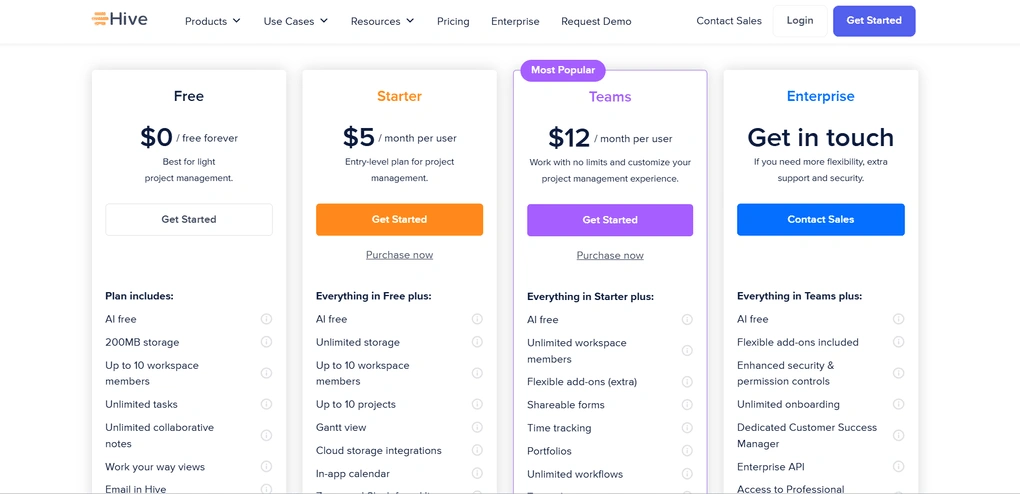Open the Enterprise nav item
The image size is (1020, 494).
[515, 21]
